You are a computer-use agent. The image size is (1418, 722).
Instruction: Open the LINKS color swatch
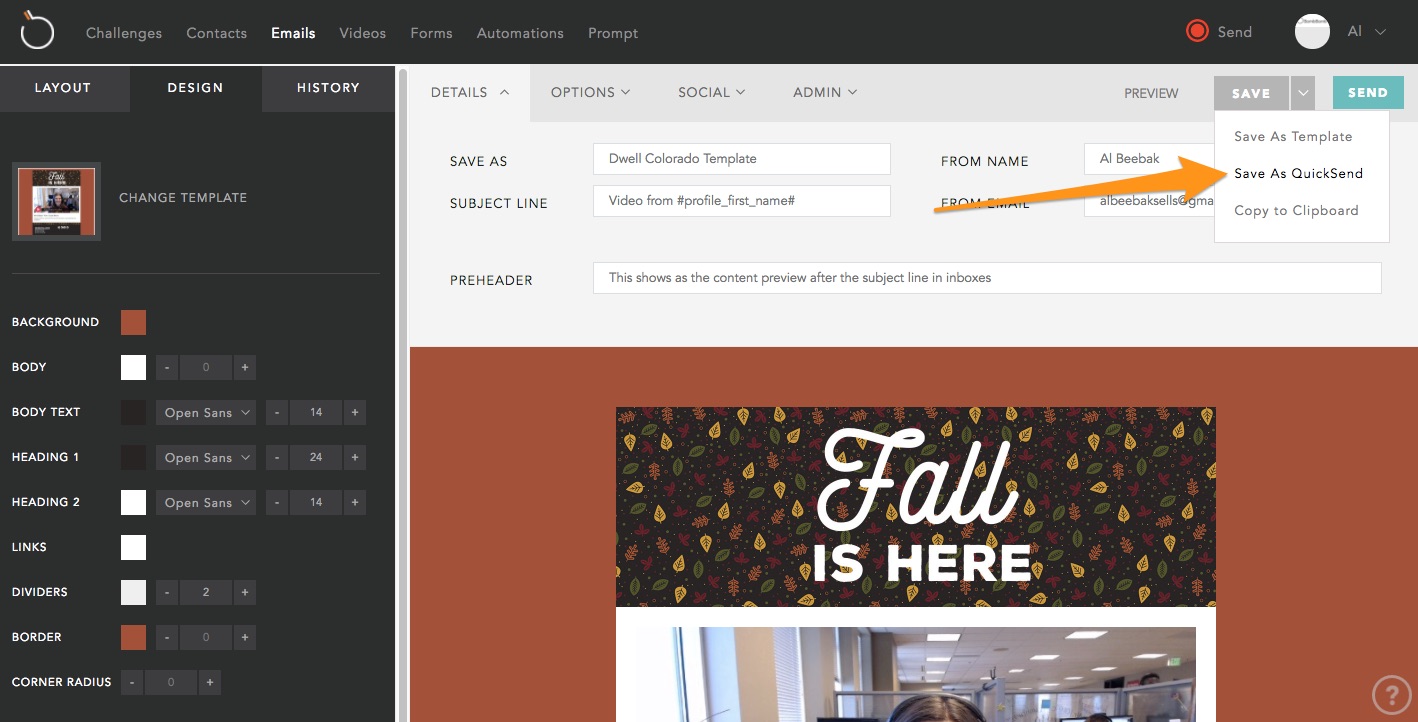[x=133, y=547]
